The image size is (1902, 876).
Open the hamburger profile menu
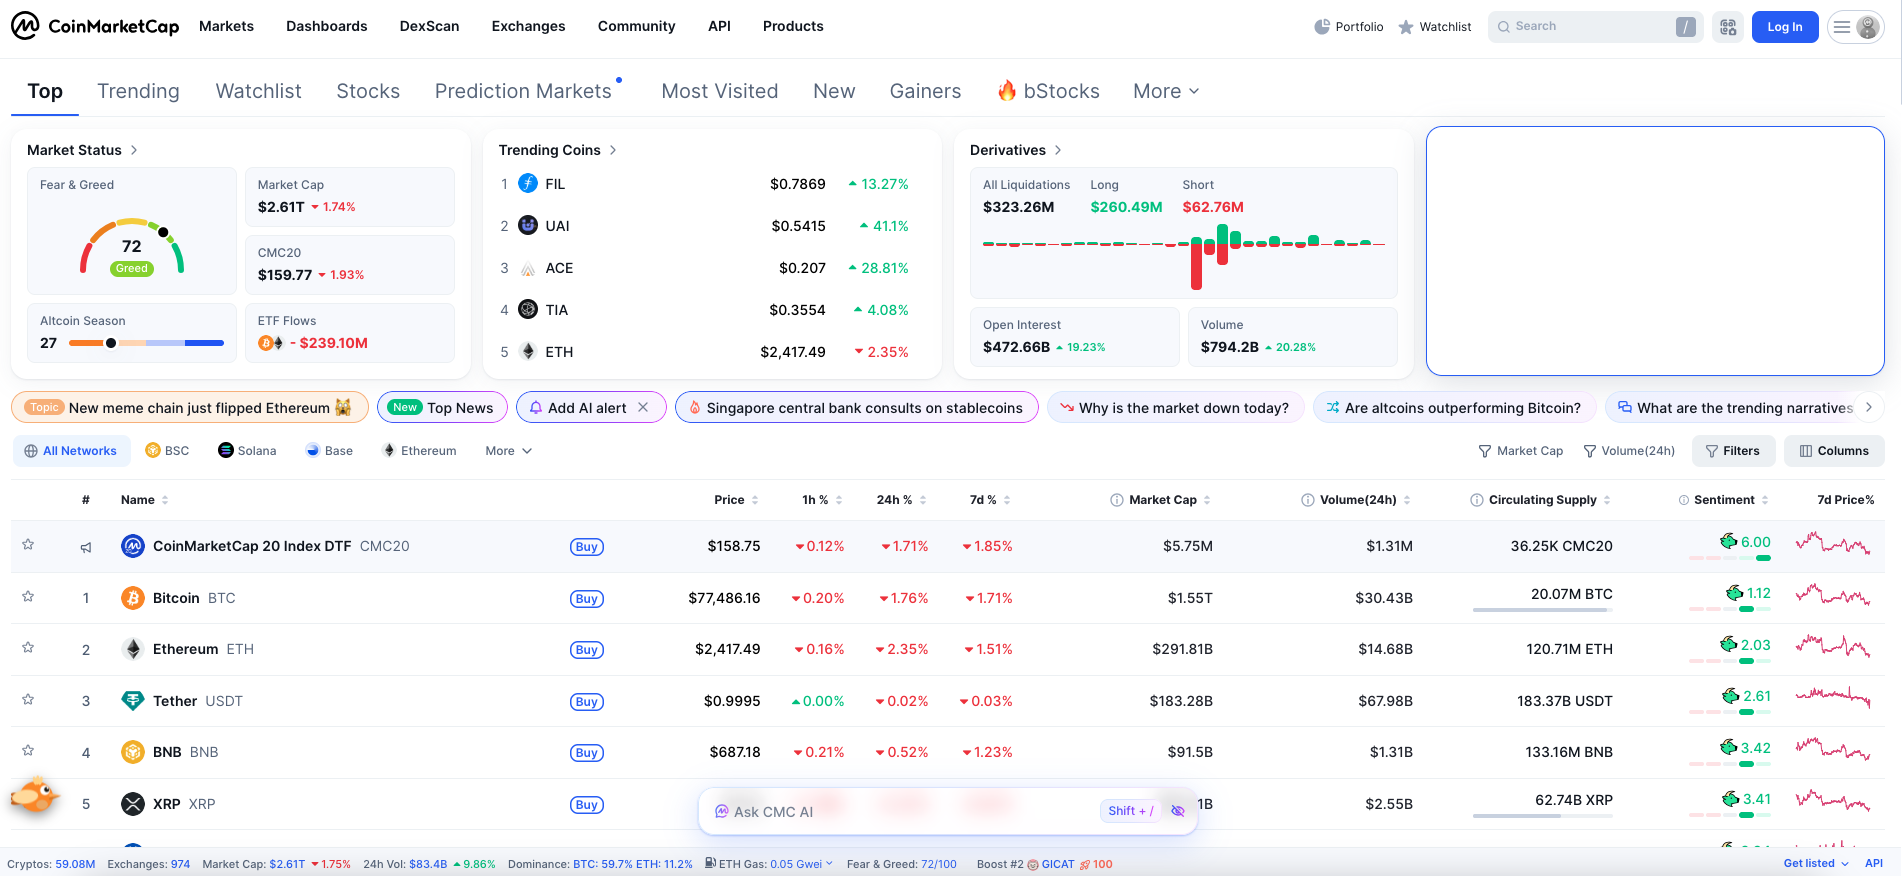1856,27
